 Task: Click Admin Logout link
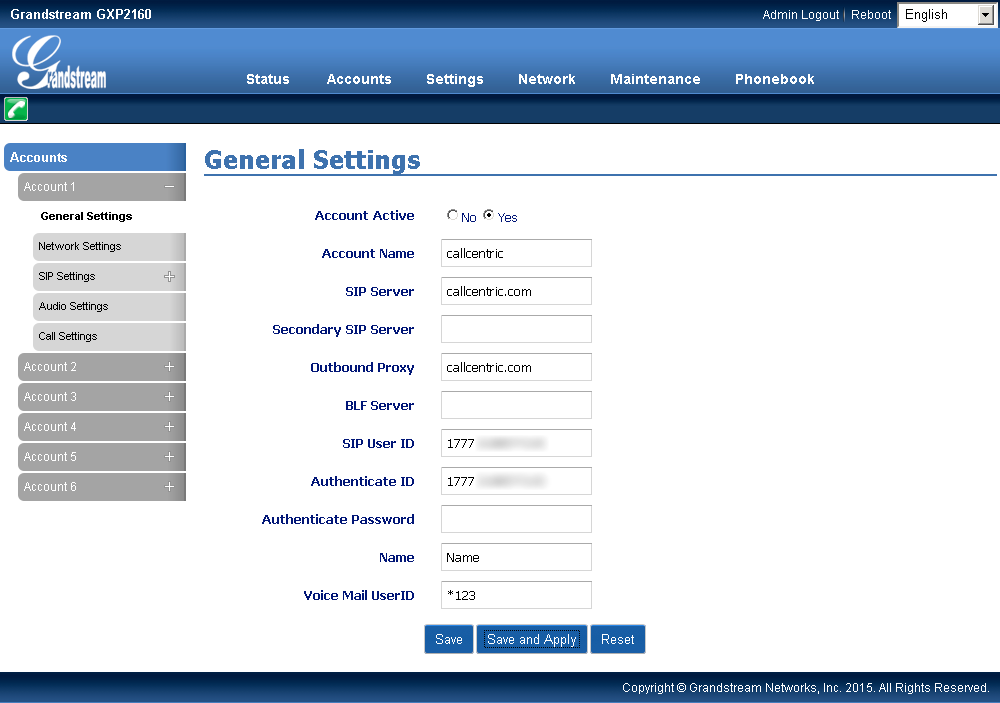coord(800,15)
